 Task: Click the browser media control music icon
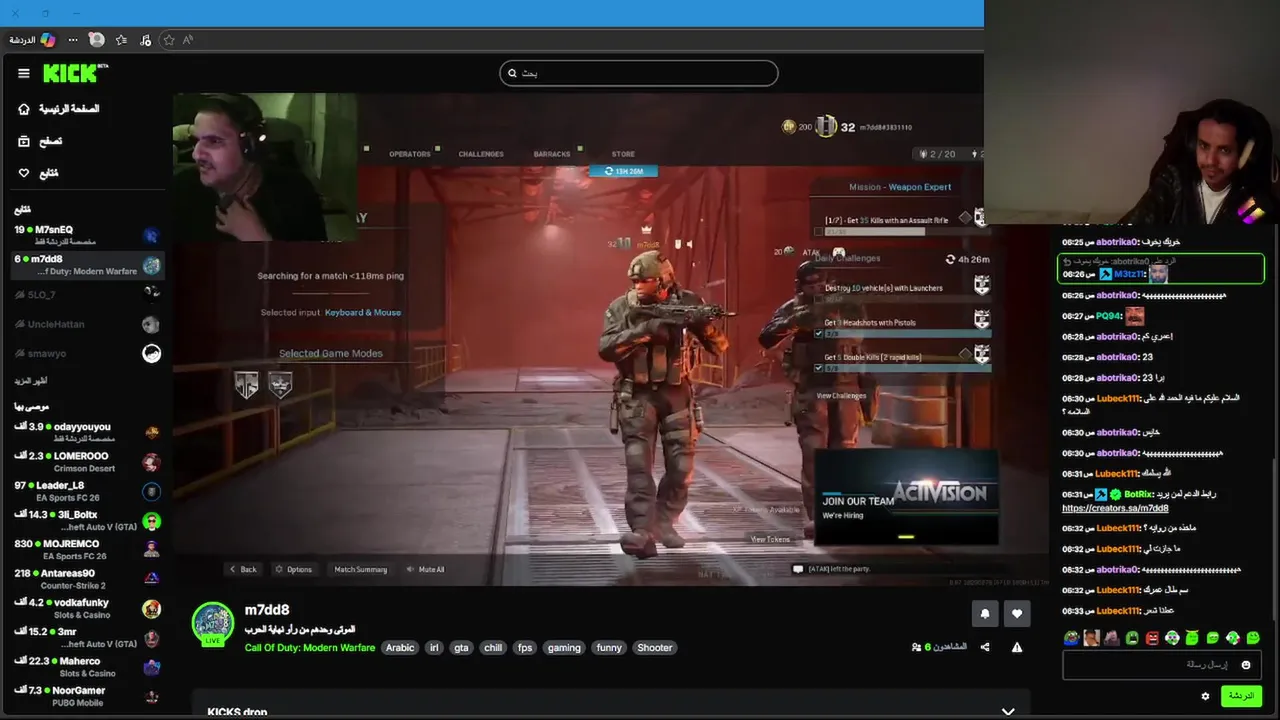click(146, 40)
